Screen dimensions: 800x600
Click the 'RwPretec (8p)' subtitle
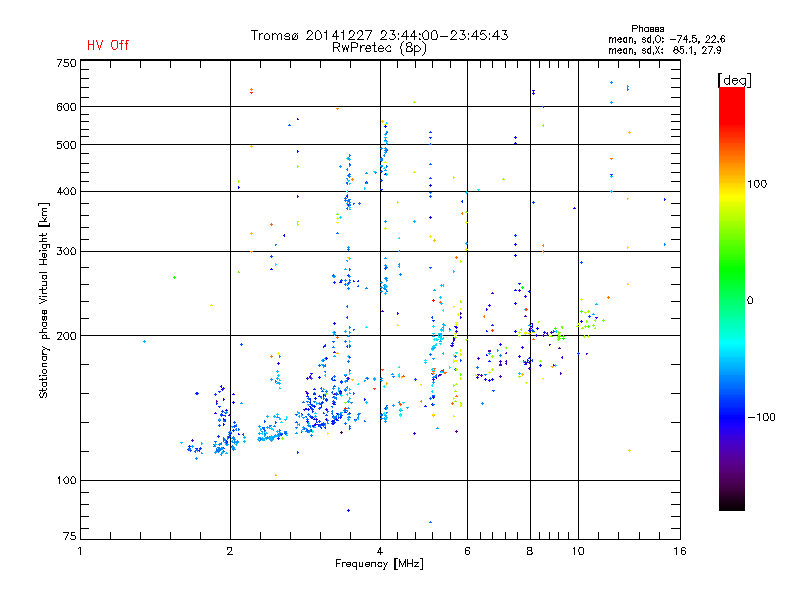tap(379, 48)
